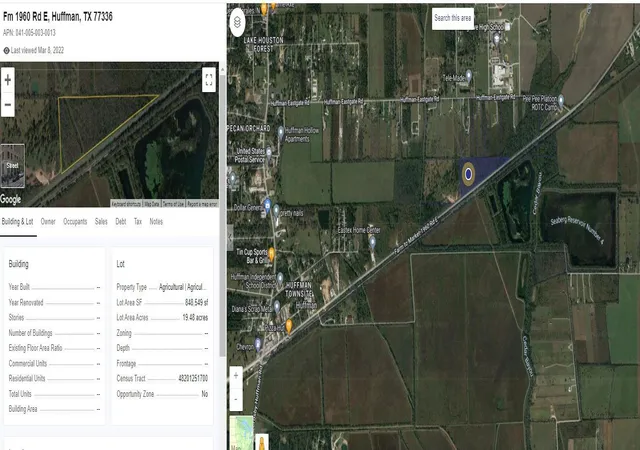Click the Diana's Scrap Metal pin
This screenshot has width=640, height=450.
tap(277, 306)
